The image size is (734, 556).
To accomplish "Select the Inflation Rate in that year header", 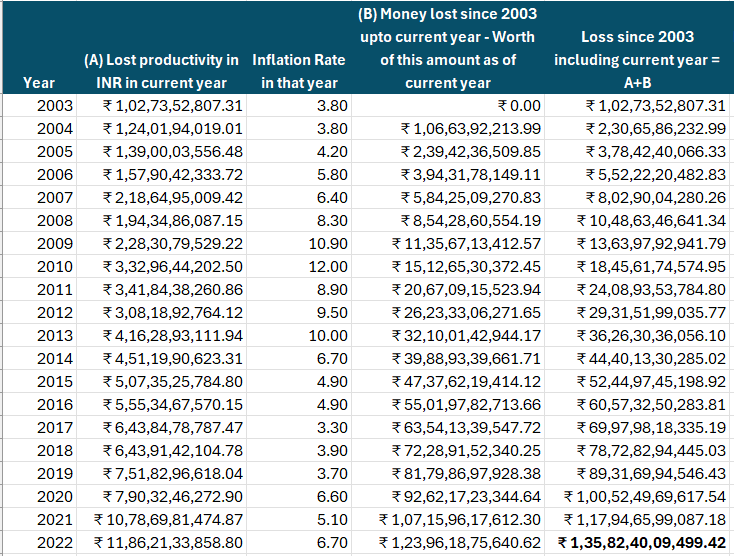I will (x=299, y=47).
